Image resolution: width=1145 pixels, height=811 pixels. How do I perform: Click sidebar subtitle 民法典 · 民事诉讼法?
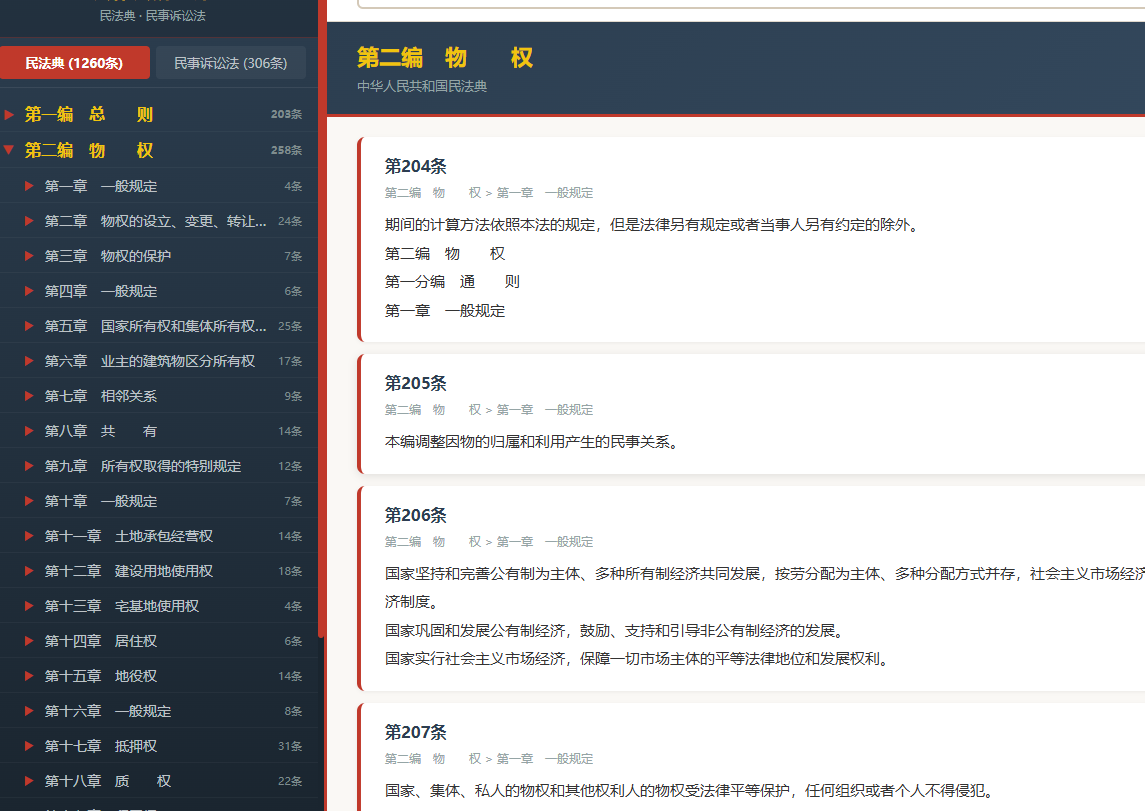(153, 15)
